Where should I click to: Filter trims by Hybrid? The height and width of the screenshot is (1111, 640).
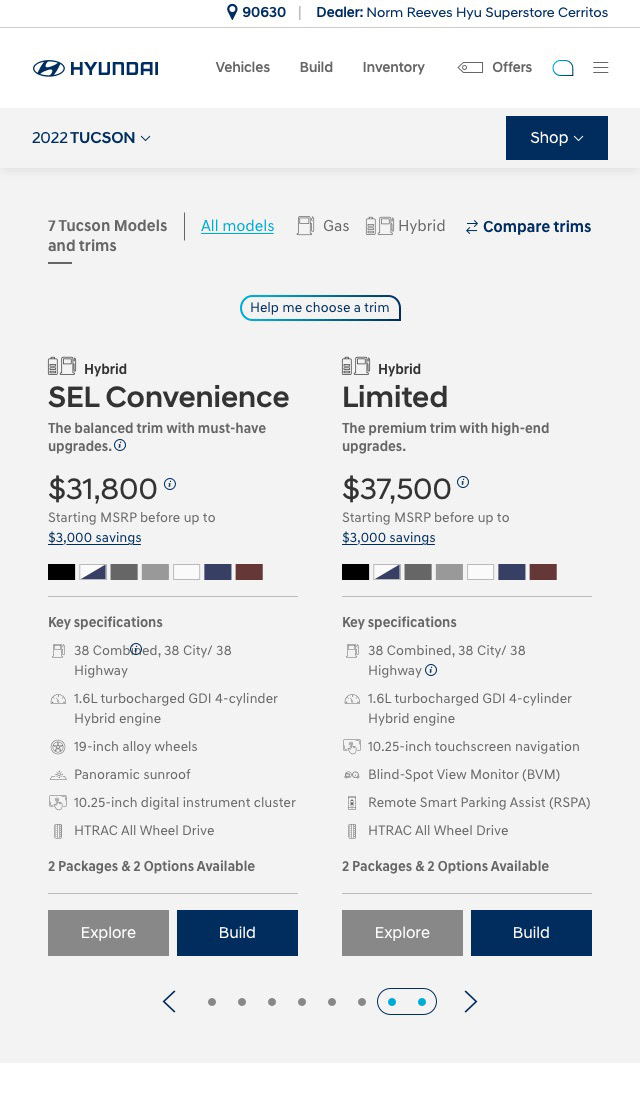tap(405, 226)
